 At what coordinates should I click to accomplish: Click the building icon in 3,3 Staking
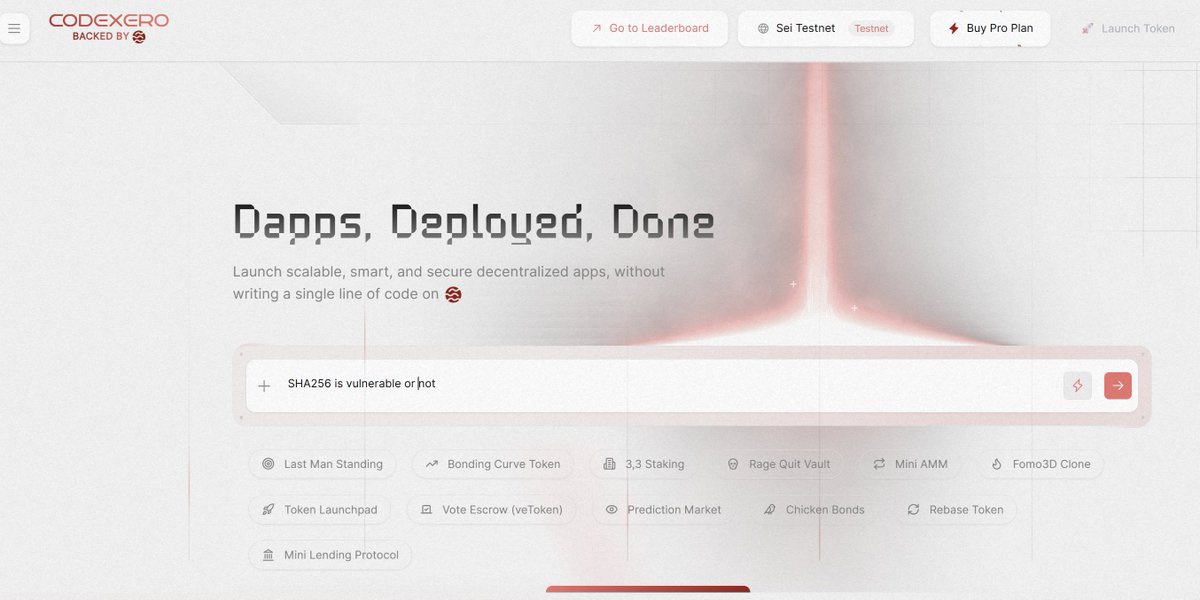coord(610,464)
